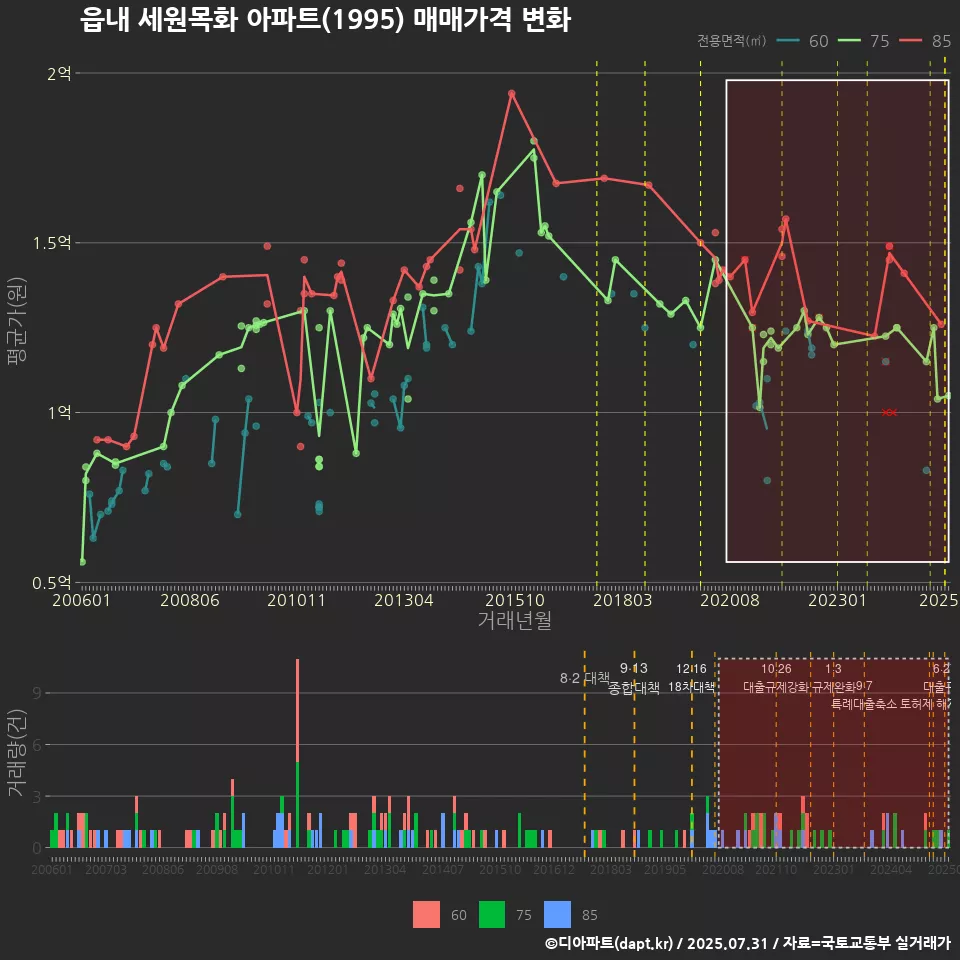The image size is (960, 960).
Task: Click the 8·2 대책 policy annotation
Action: [x=585, y=678]
